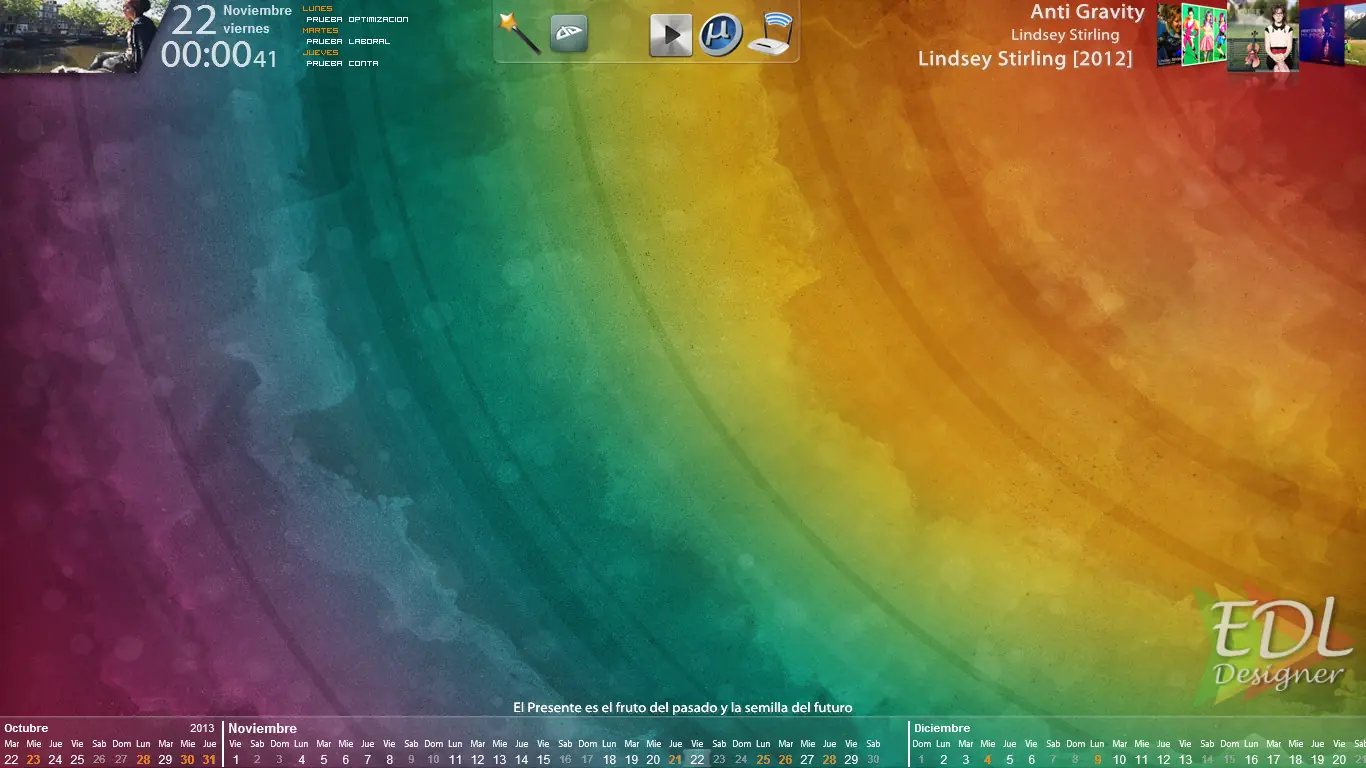This screenshot has width=1366, height=768.
Task: Select November 15 in the calendar strip
Action: (x=543, y=760)
